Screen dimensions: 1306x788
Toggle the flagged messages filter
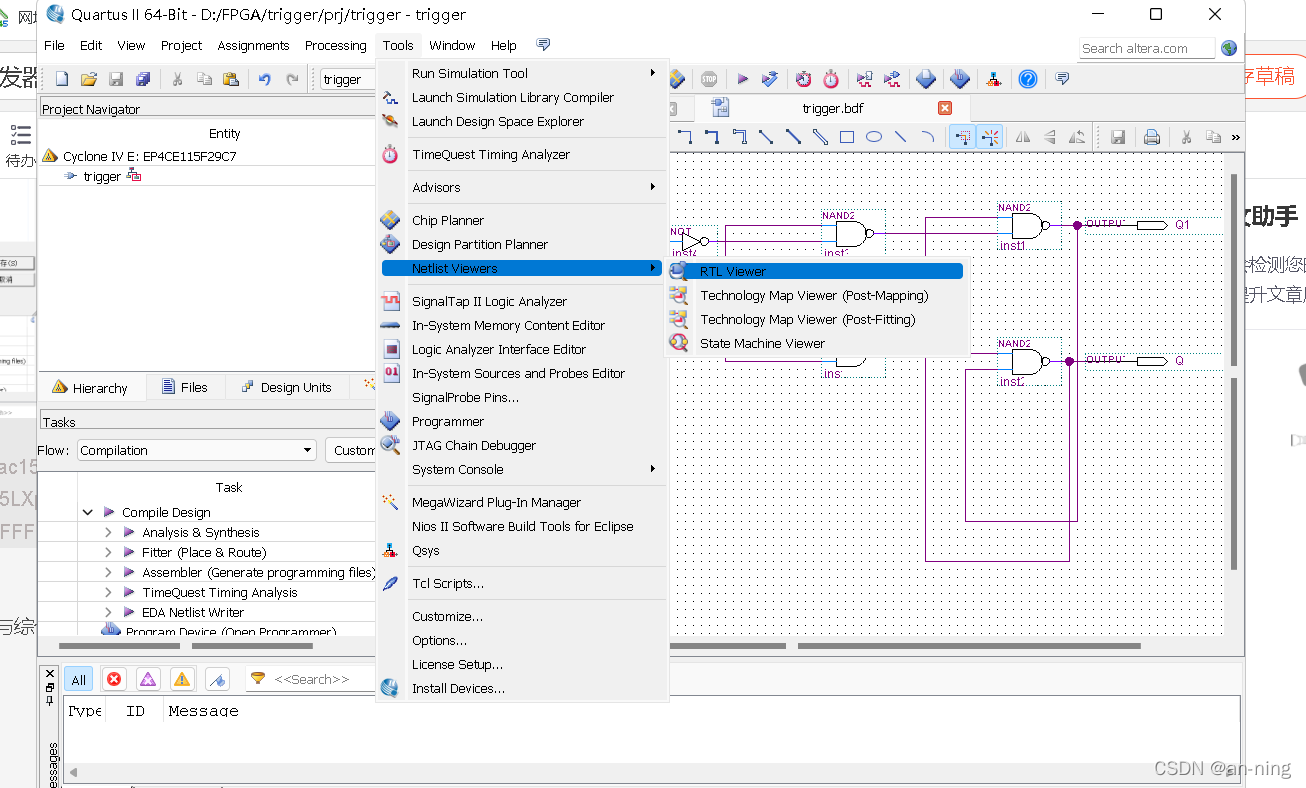point(219,679)
